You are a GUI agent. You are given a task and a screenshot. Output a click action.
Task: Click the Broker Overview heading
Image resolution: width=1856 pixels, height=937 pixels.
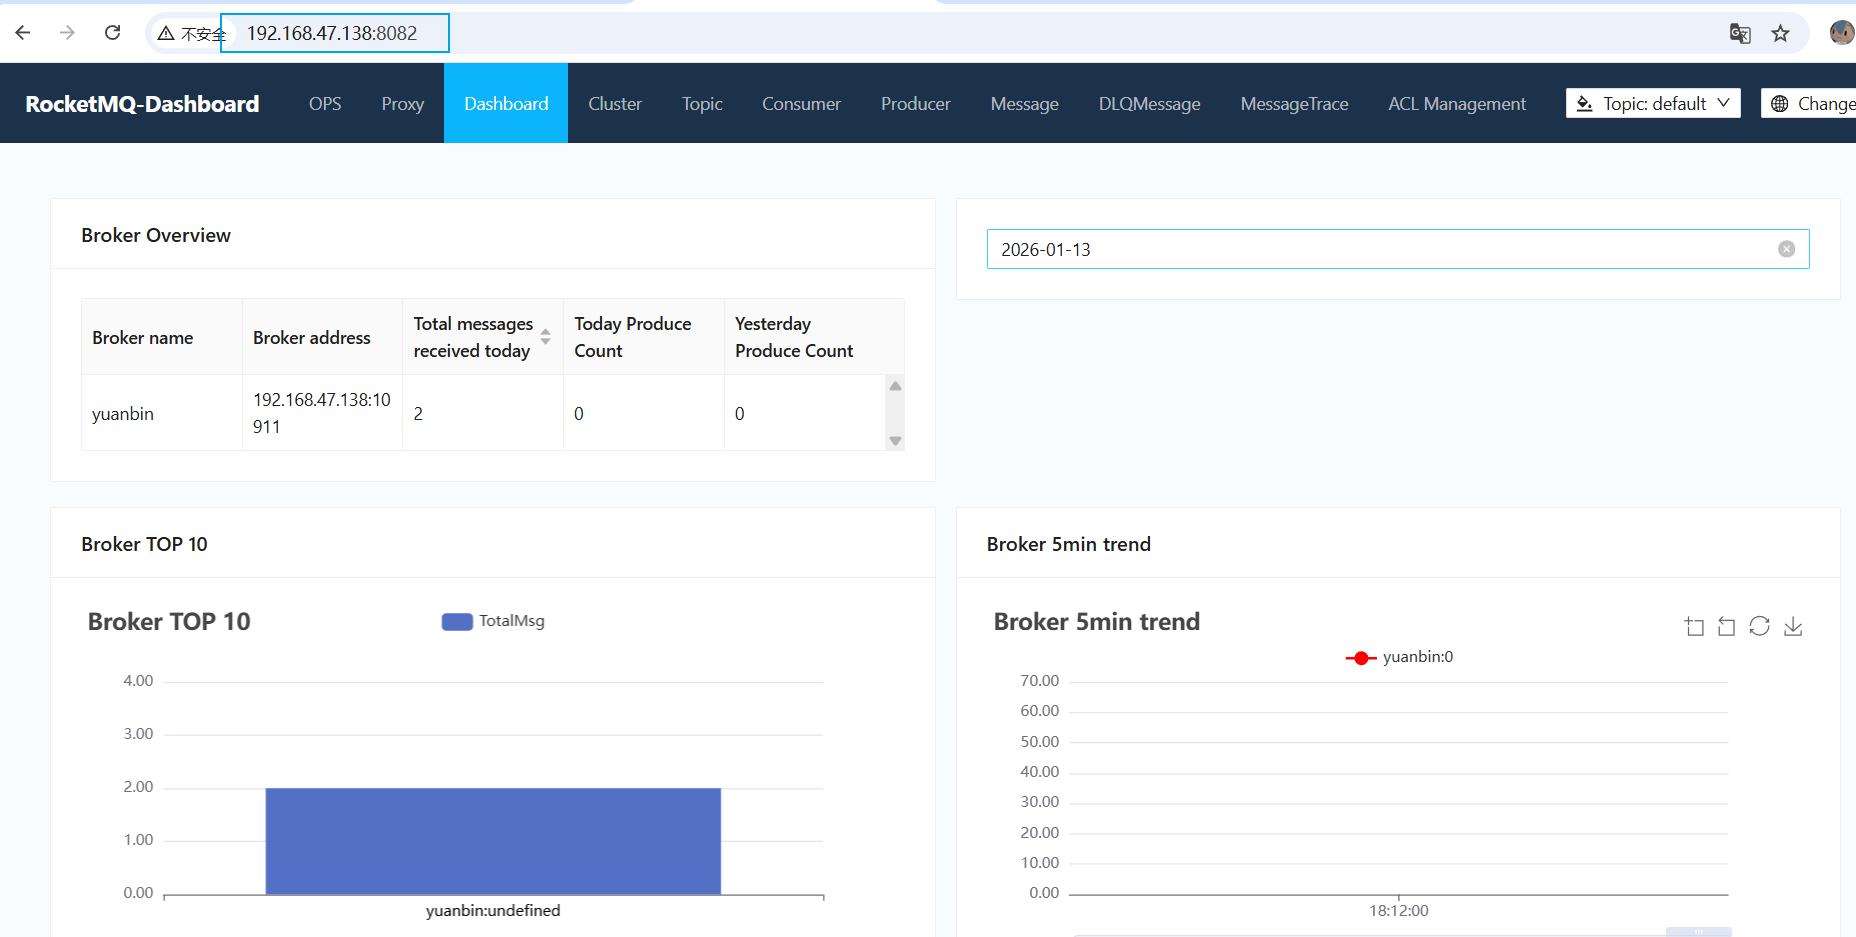click(156, 235)
